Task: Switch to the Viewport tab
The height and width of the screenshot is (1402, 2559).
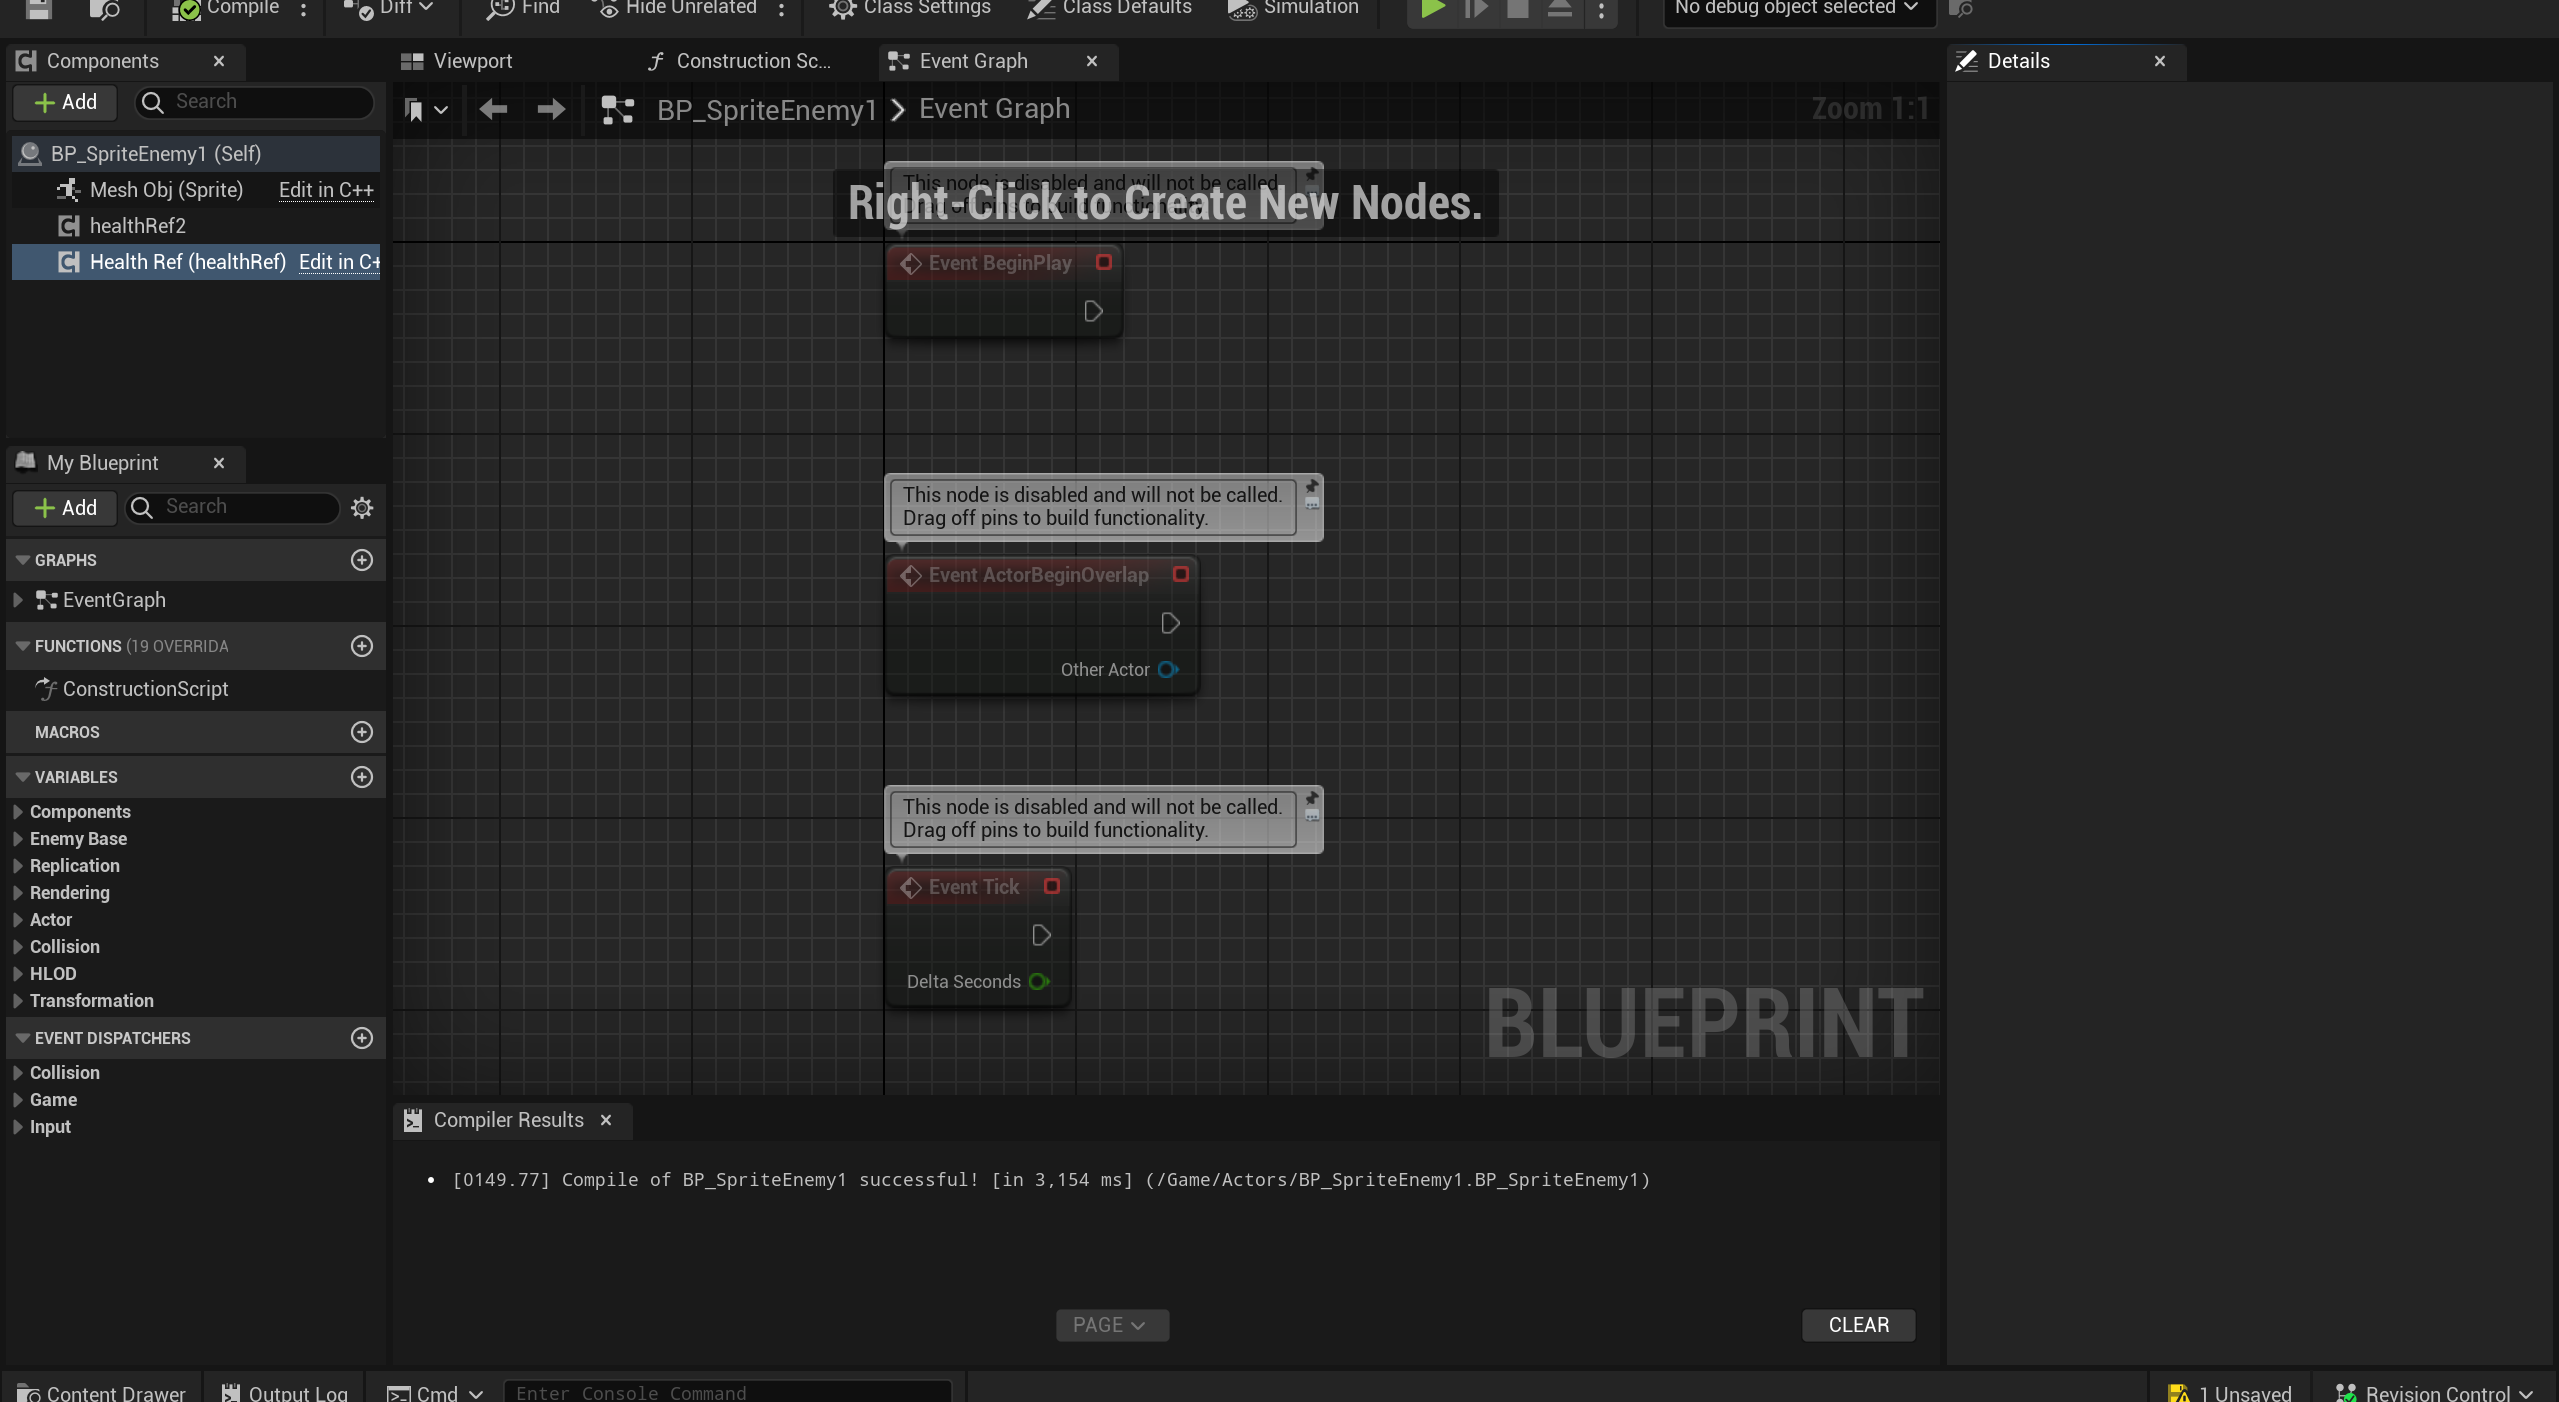Action: 472,61
